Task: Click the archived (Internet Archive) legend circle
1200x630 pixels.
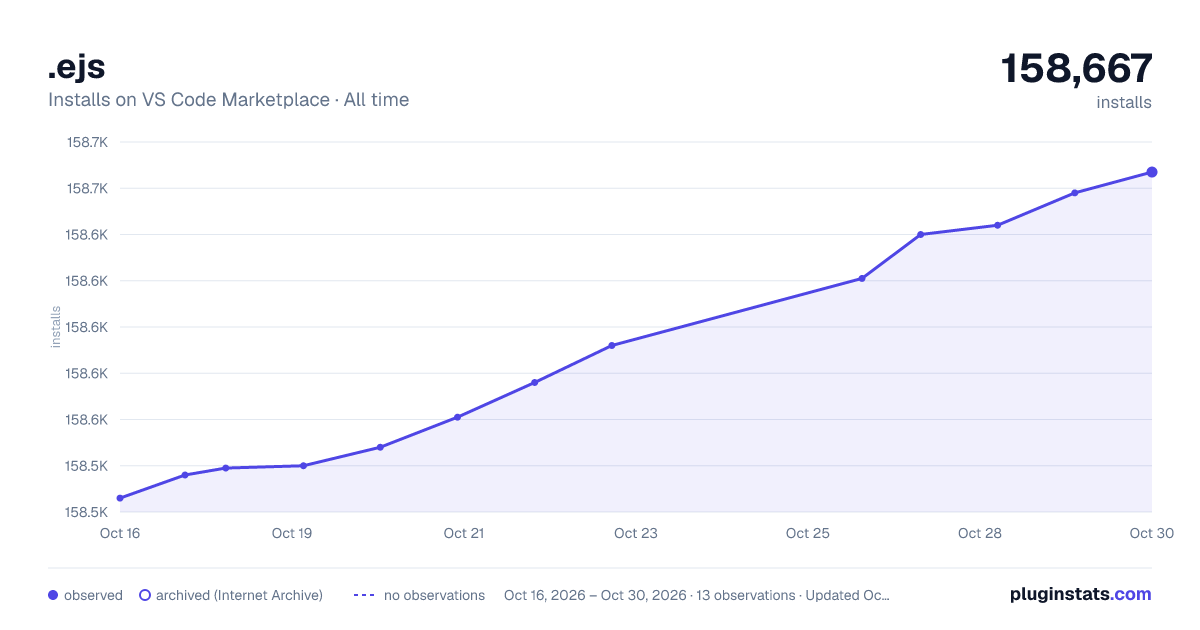Action: pos(144,595)
